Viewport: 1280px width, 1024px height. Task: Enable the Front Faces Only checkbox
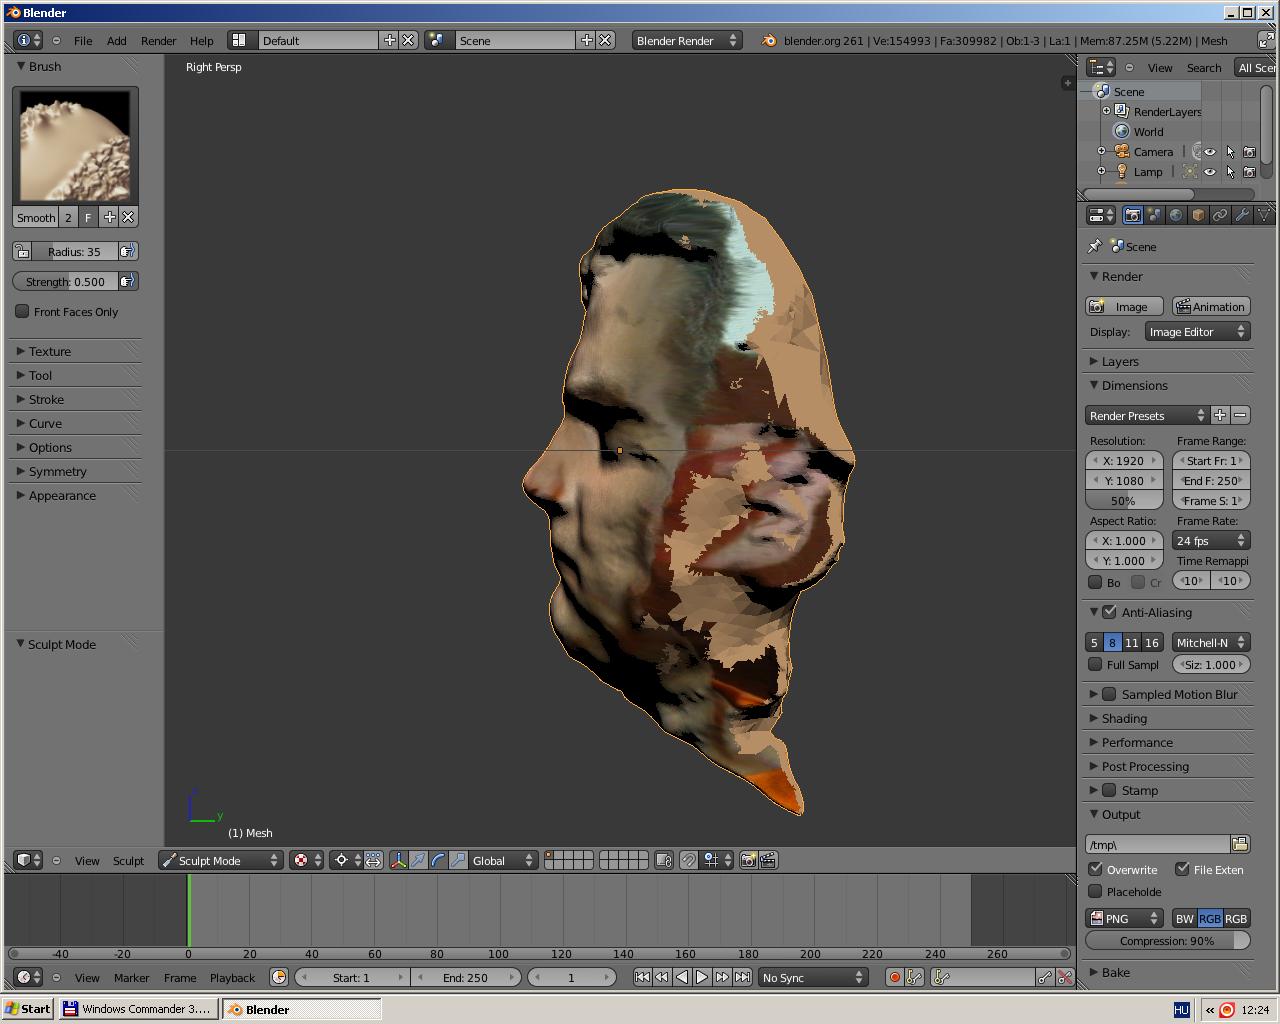click(x=22, y=311)
